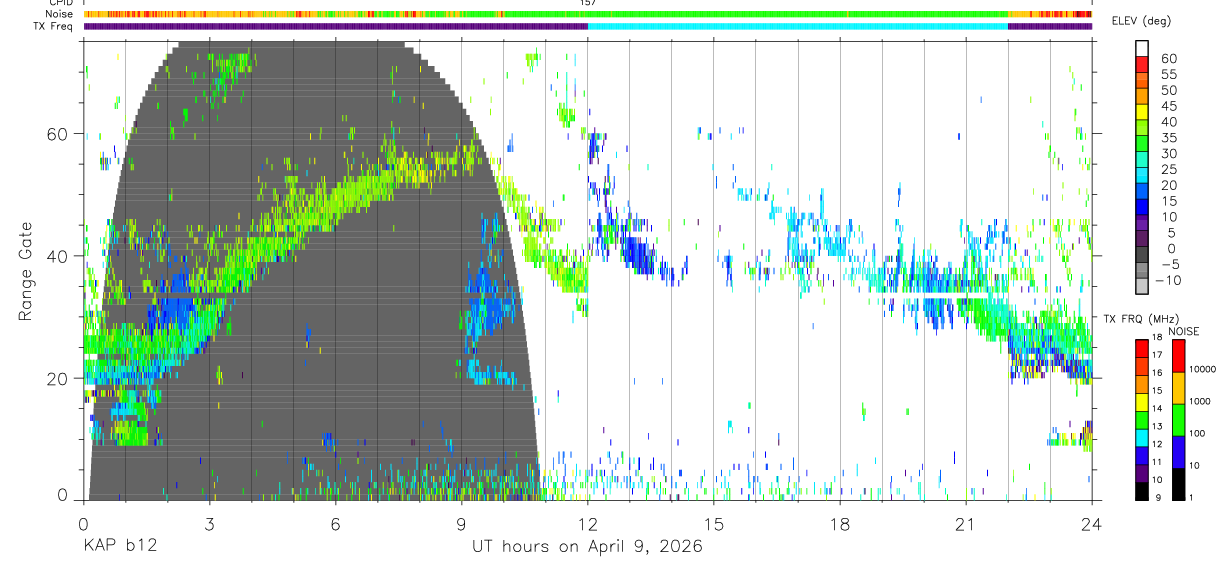Click the 'KAP b12' radar beam label

[x=119, y=547]
